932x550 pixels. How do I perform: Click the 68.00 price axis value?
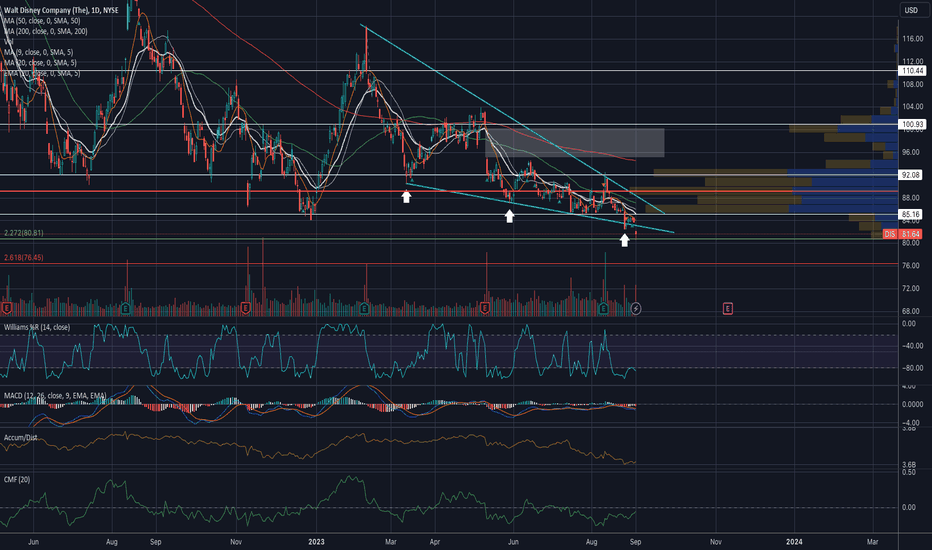coord(911,311)
